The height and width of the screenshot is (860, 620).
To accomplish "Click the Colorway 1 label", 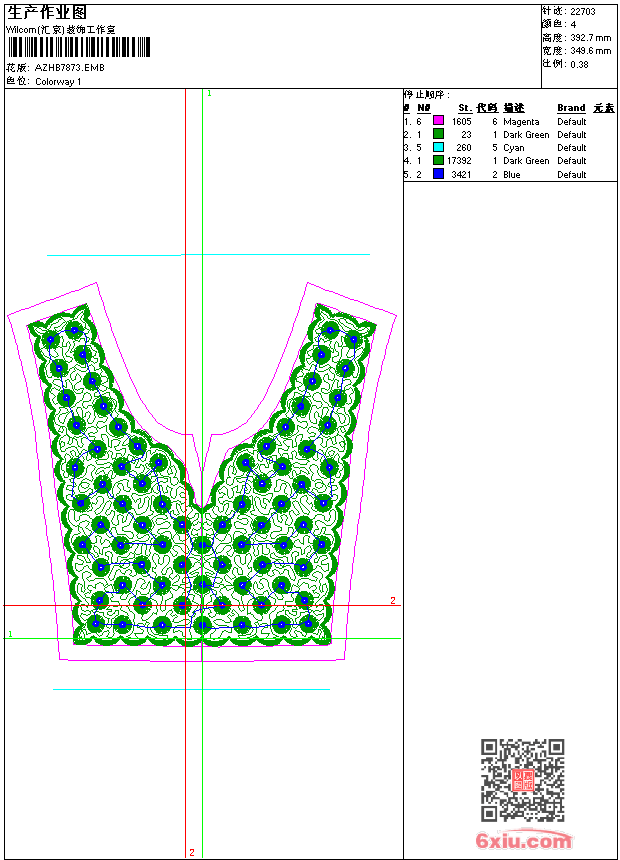I will coord(58,82).
